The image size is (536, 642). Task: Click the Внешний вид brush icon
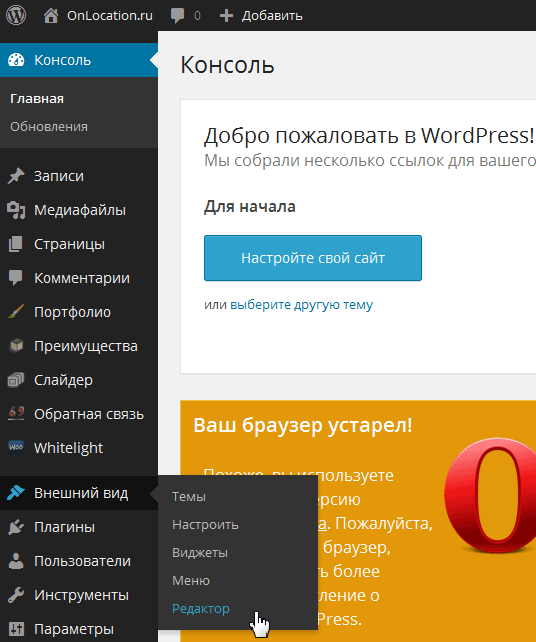click(16, 493)
